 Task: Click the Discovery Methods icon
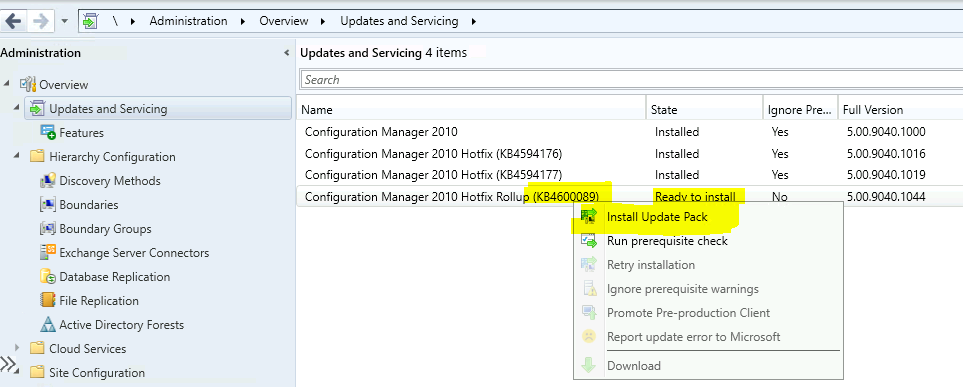click(x=48, y=181)
